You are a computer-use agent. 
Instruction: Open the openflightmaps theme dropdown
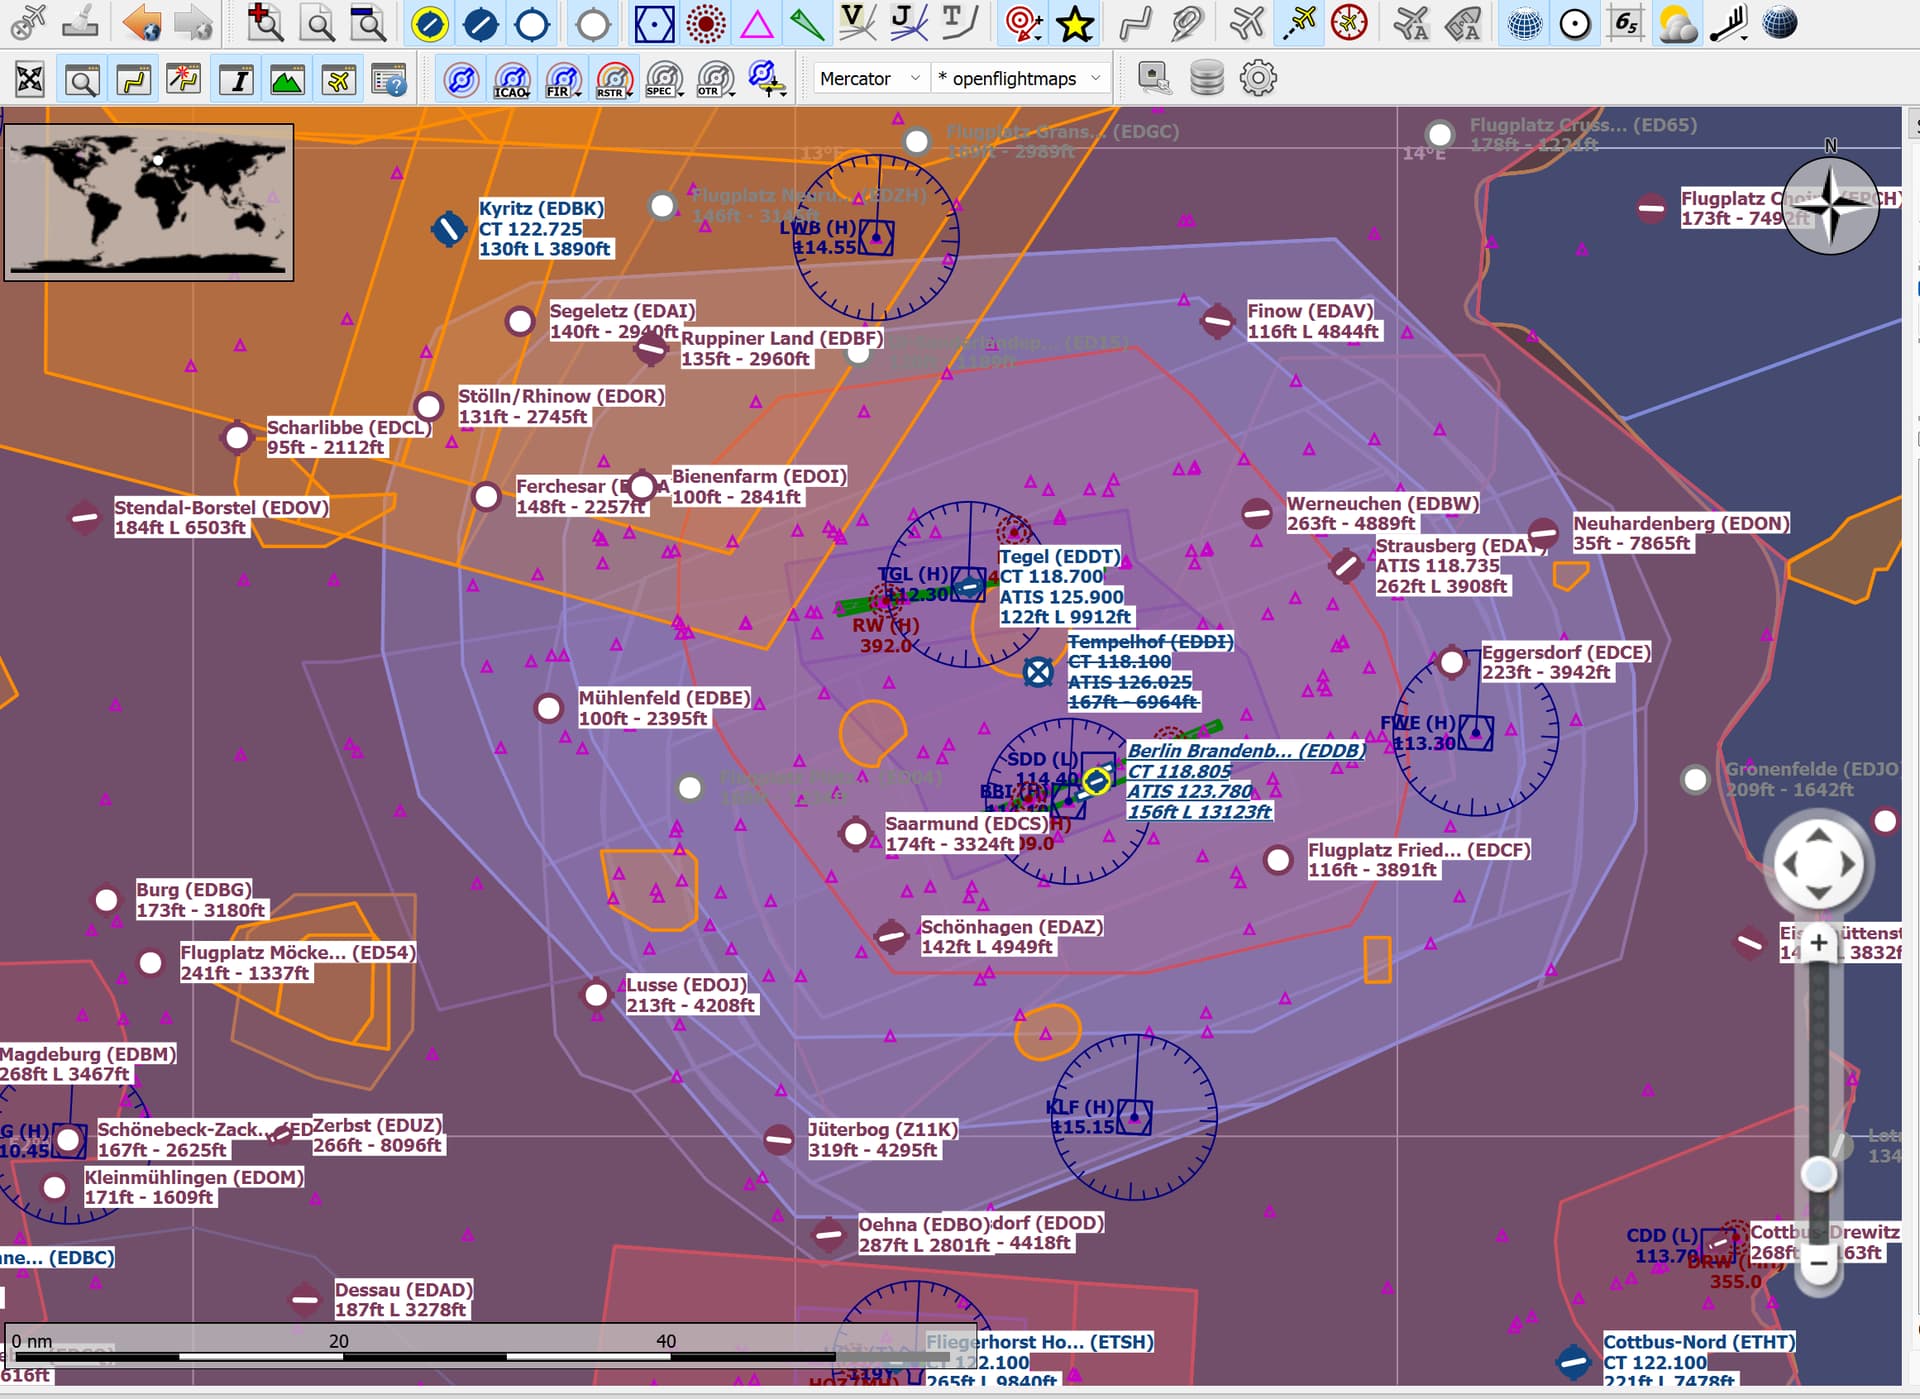coord(1019,78)
